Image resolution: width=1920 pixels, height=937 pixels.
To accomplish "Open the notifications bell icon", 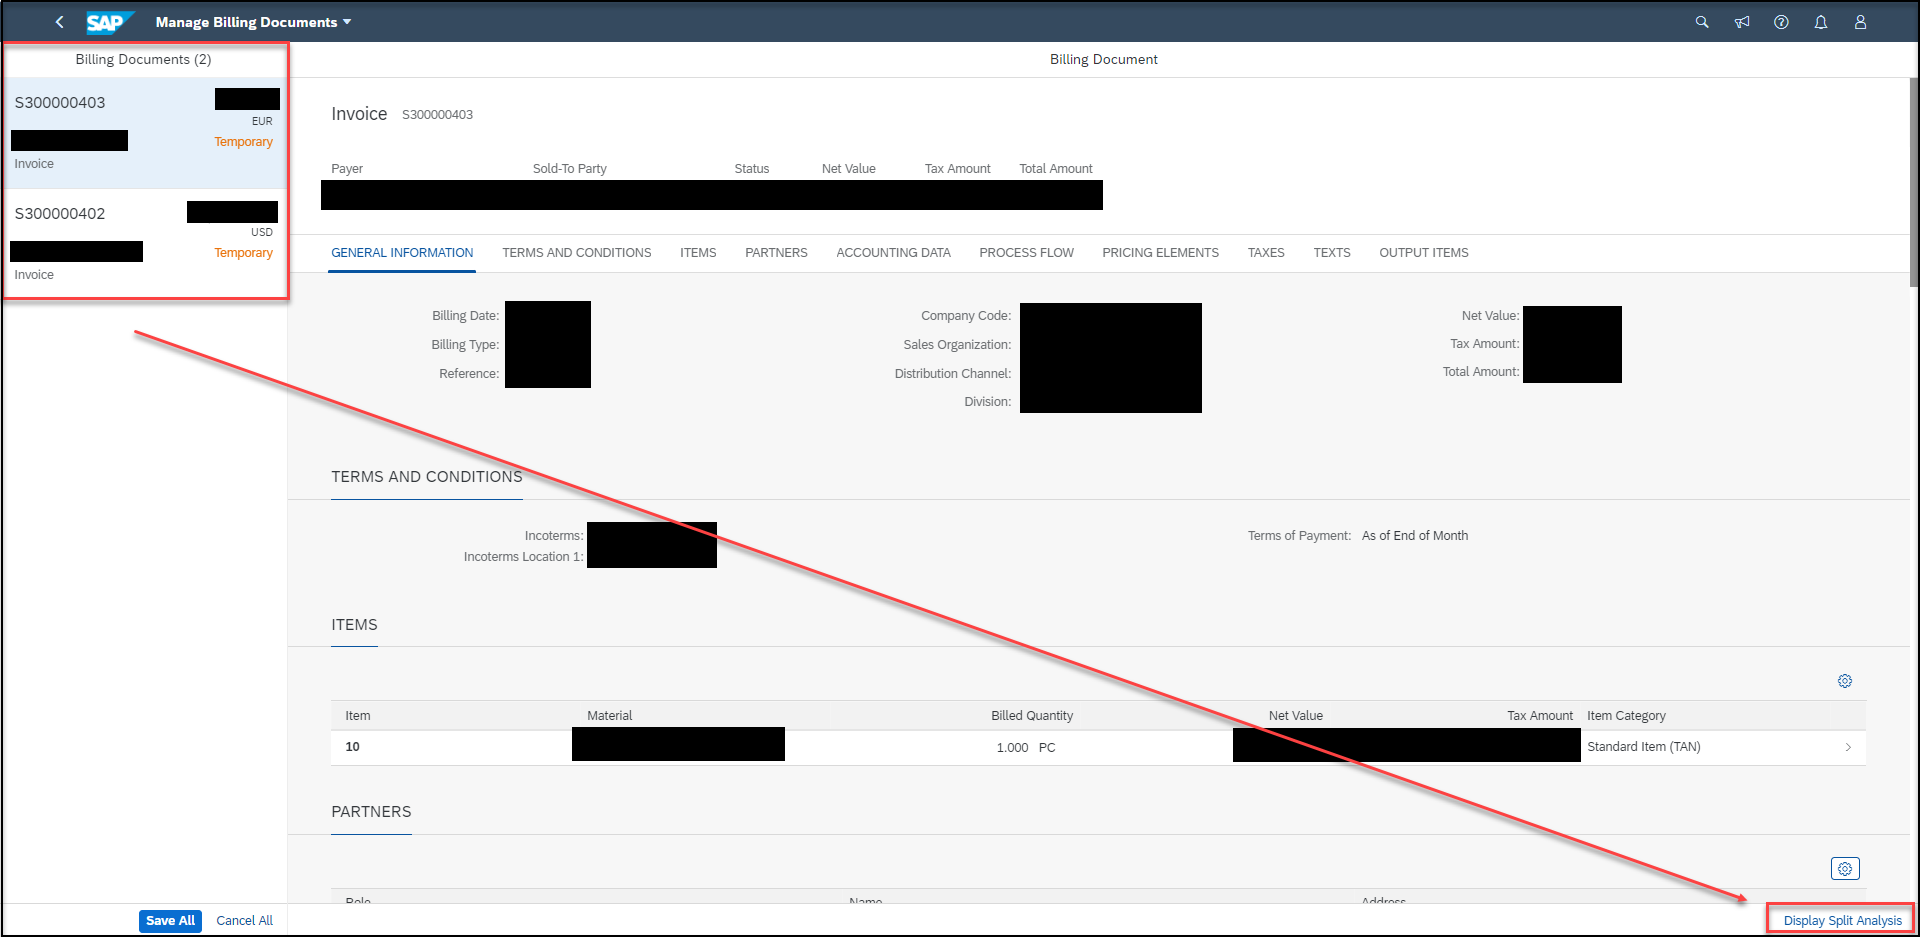I will pyautogui.click(x=1821, y=22).
